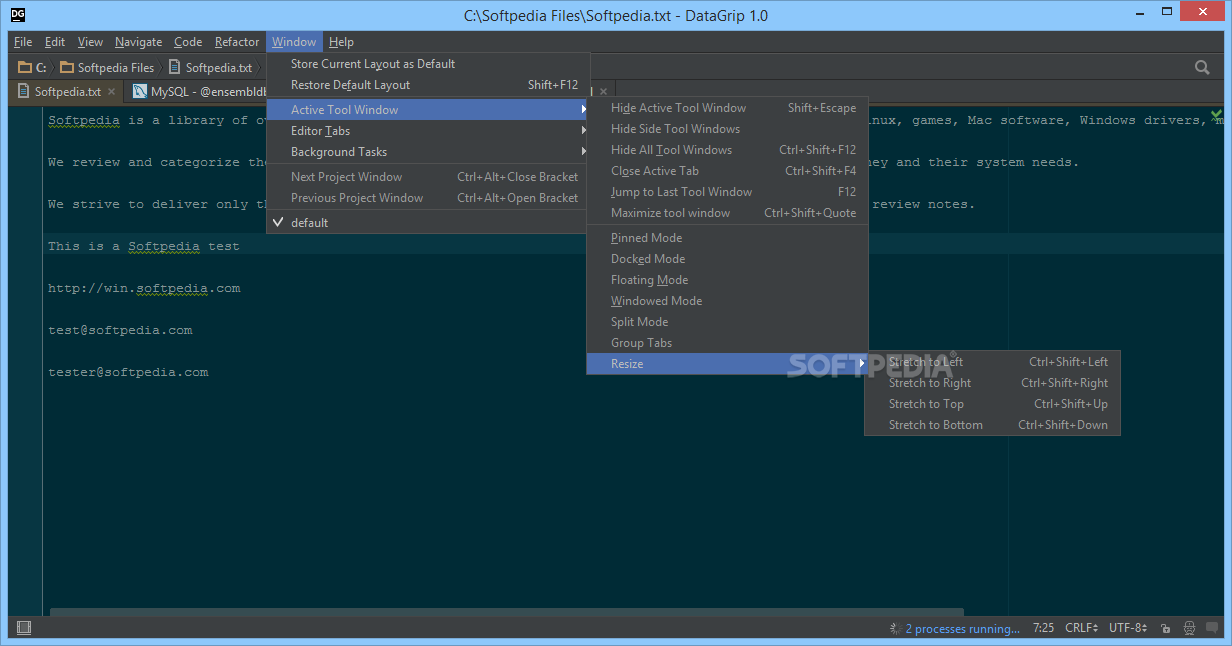This screenshot has height=646, width=1232.
Task: Click the background processes spinner icon
Action: [x=895, y=629]
